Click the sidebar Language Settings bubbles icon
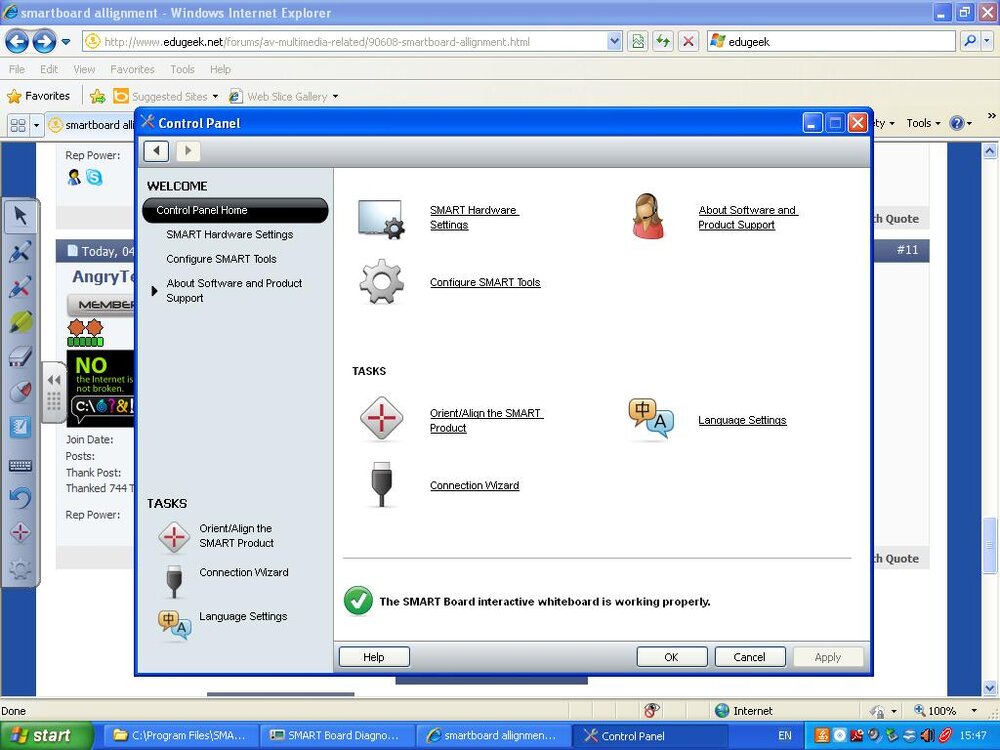This screenshot has width=1000, height=750. (x=174, y=624)
